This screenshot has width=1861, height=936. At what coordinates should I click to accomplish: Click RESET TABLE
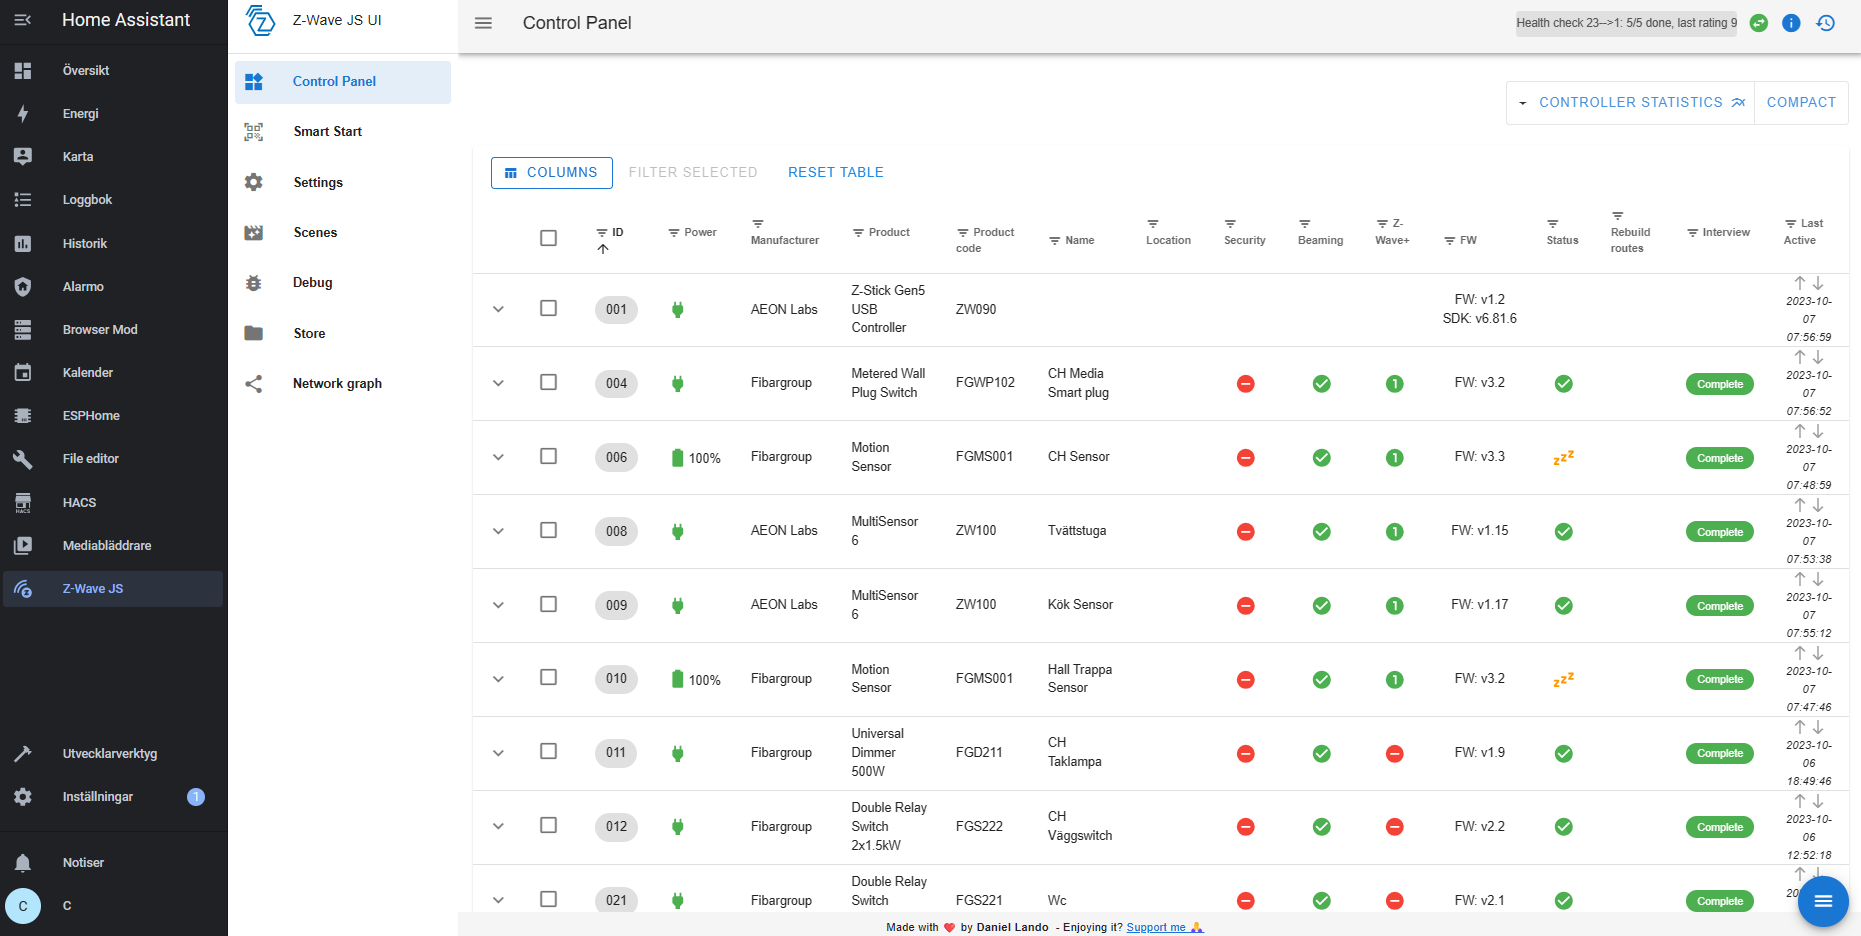pos(836,172)
